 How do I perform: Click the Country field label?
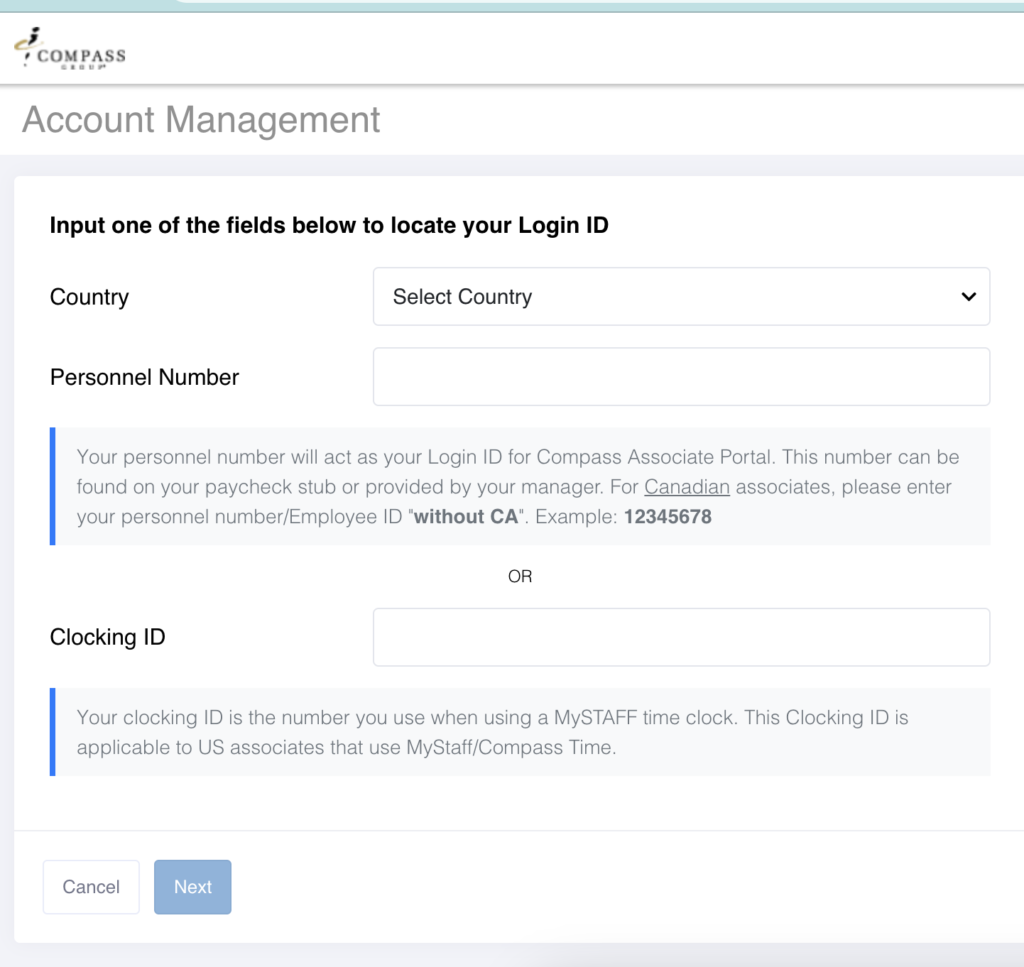89,297
